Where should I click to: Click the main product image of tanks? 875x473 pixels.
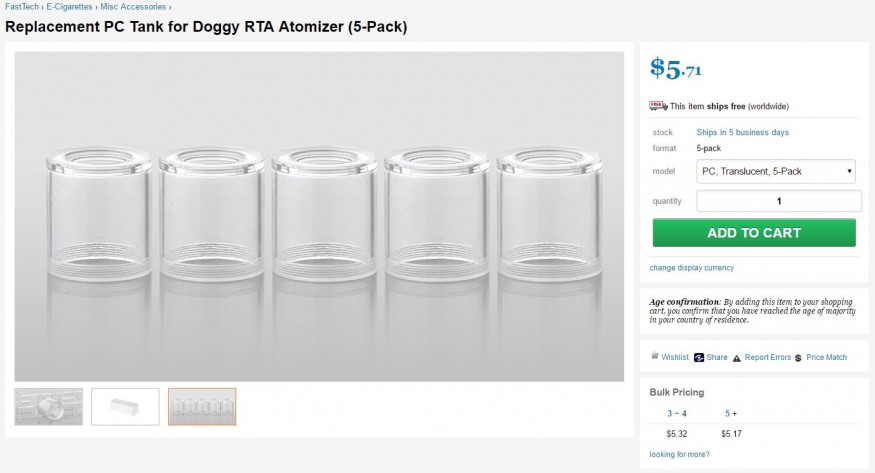tap(320, 216)
